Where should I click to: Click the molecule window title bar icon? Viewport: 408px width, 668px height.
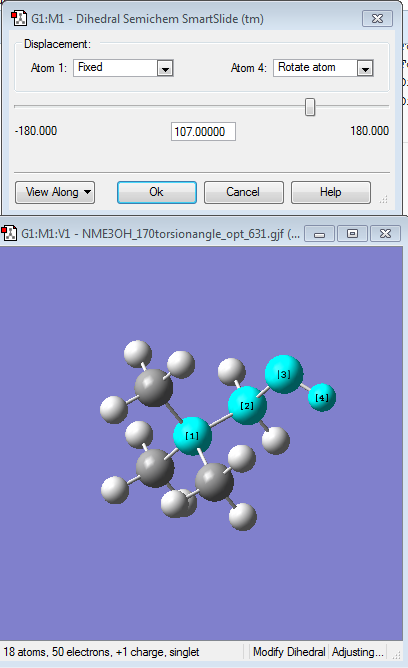click(x=9, y=233)
